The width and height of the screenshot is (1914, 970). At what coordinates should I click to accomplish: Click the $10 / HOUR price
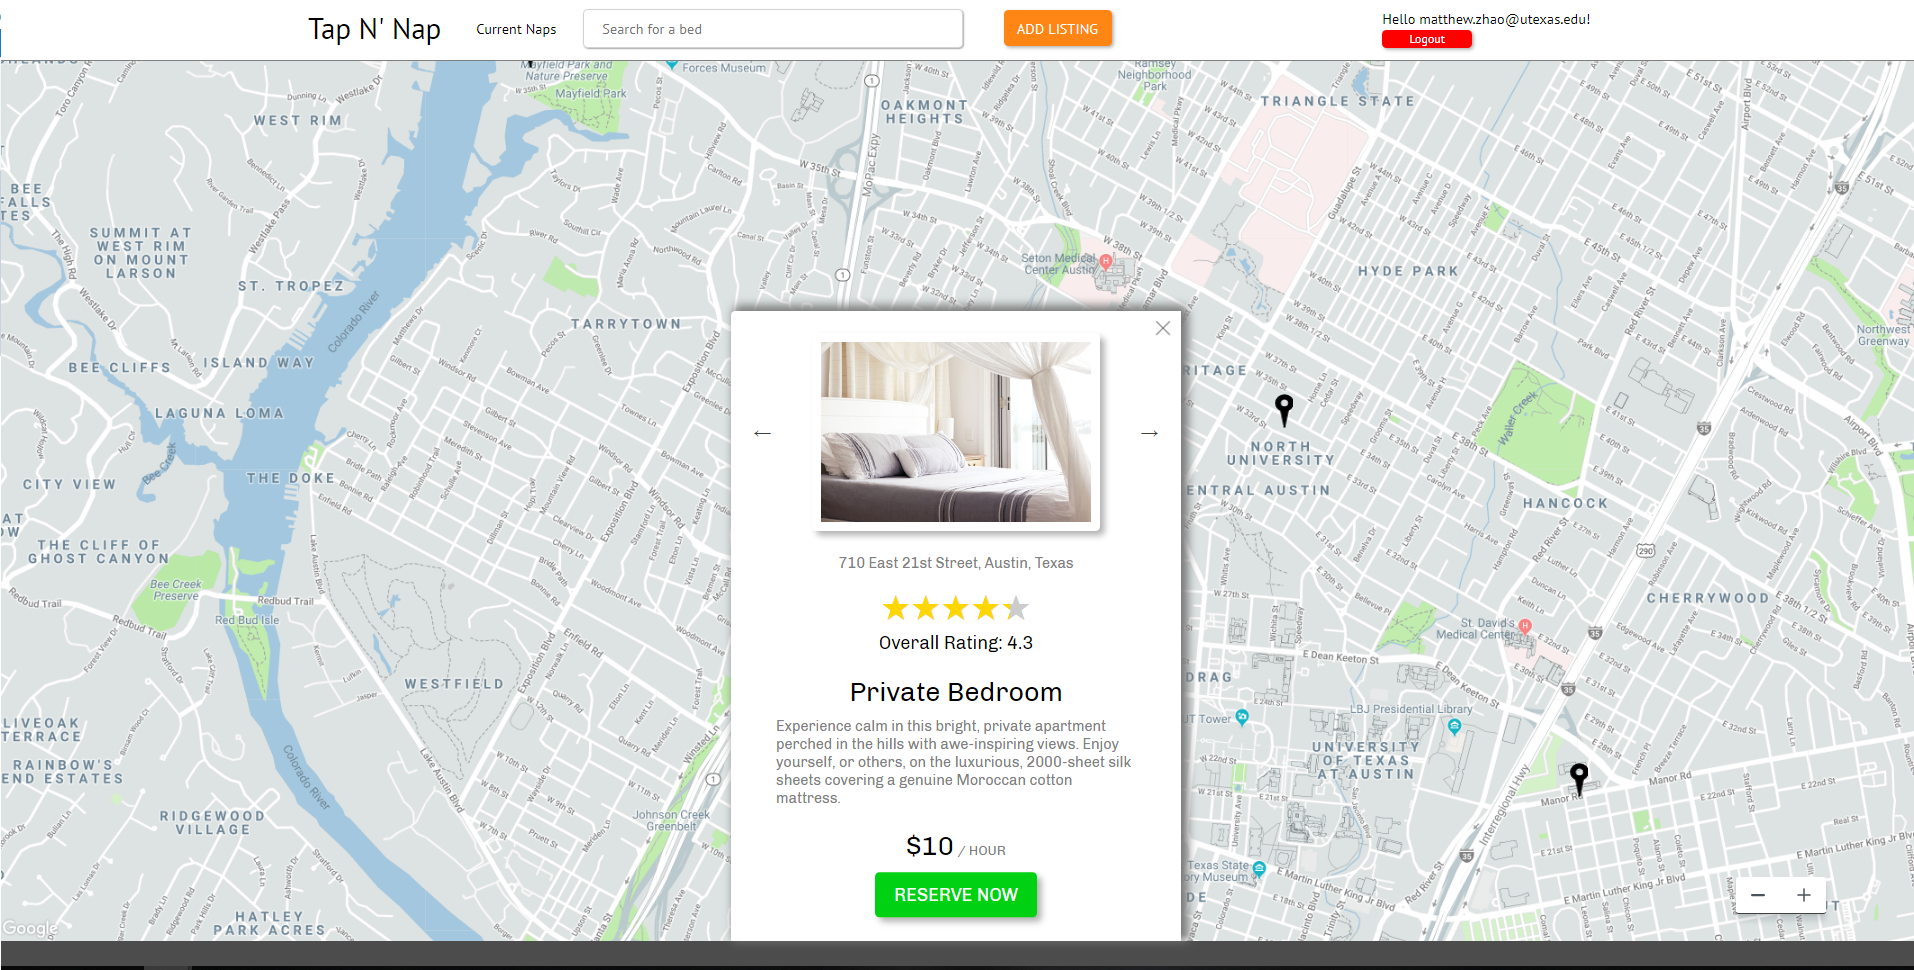coord(956,847)
